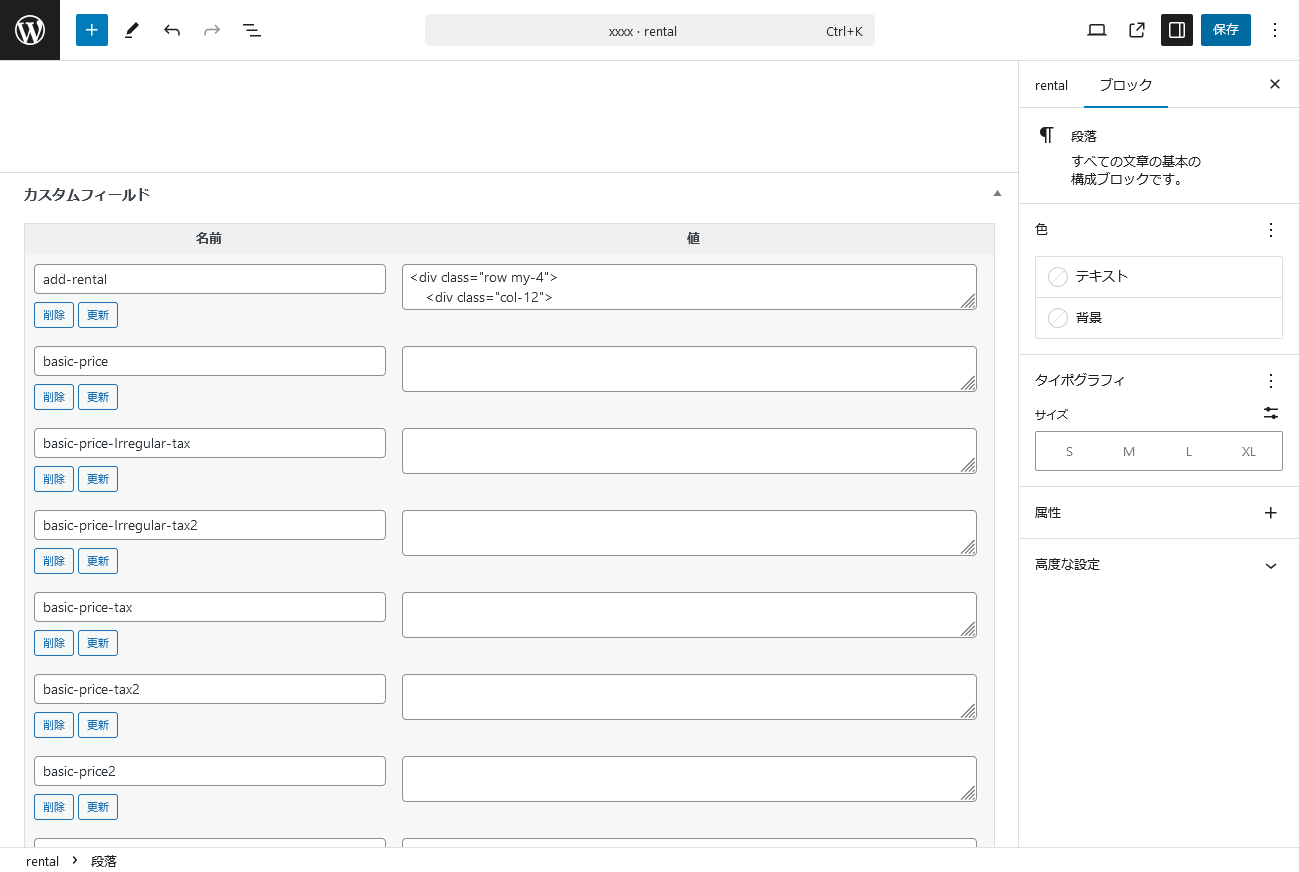Select size S in typography
The width and height of the screenshot is (1299, 872).
1069,451
